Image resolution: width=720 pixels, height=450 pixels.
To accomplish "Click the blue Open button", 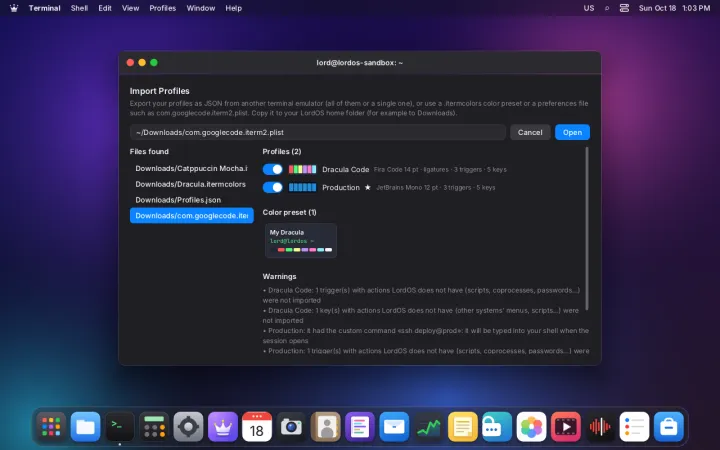I will 572,132.
